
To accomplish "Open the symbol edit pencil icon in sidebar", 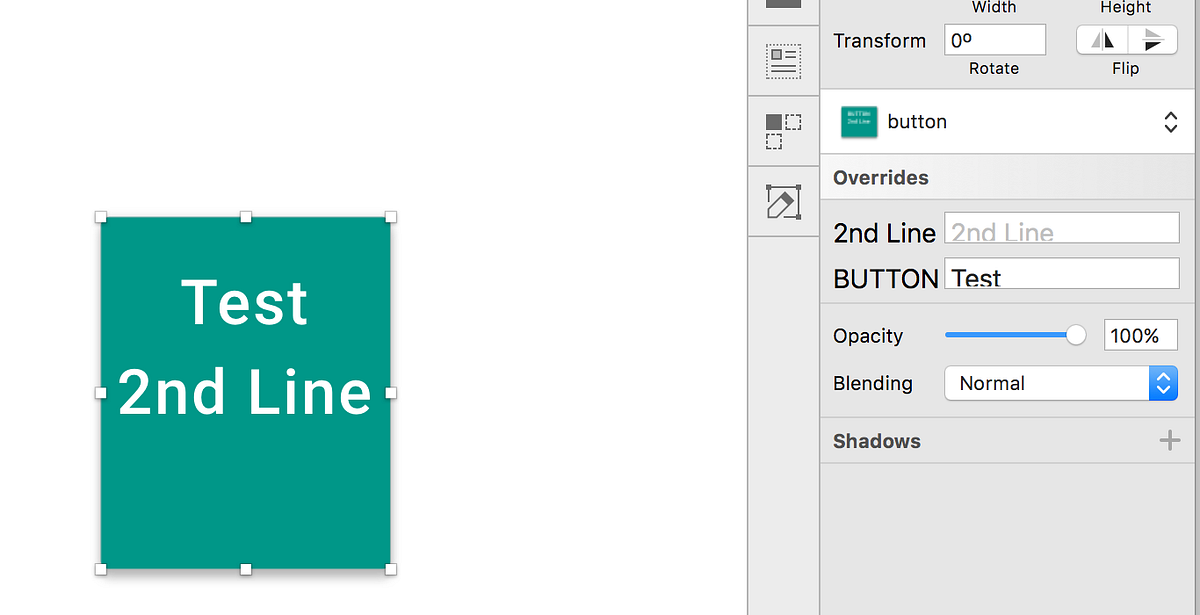I will tap(783, 200).
